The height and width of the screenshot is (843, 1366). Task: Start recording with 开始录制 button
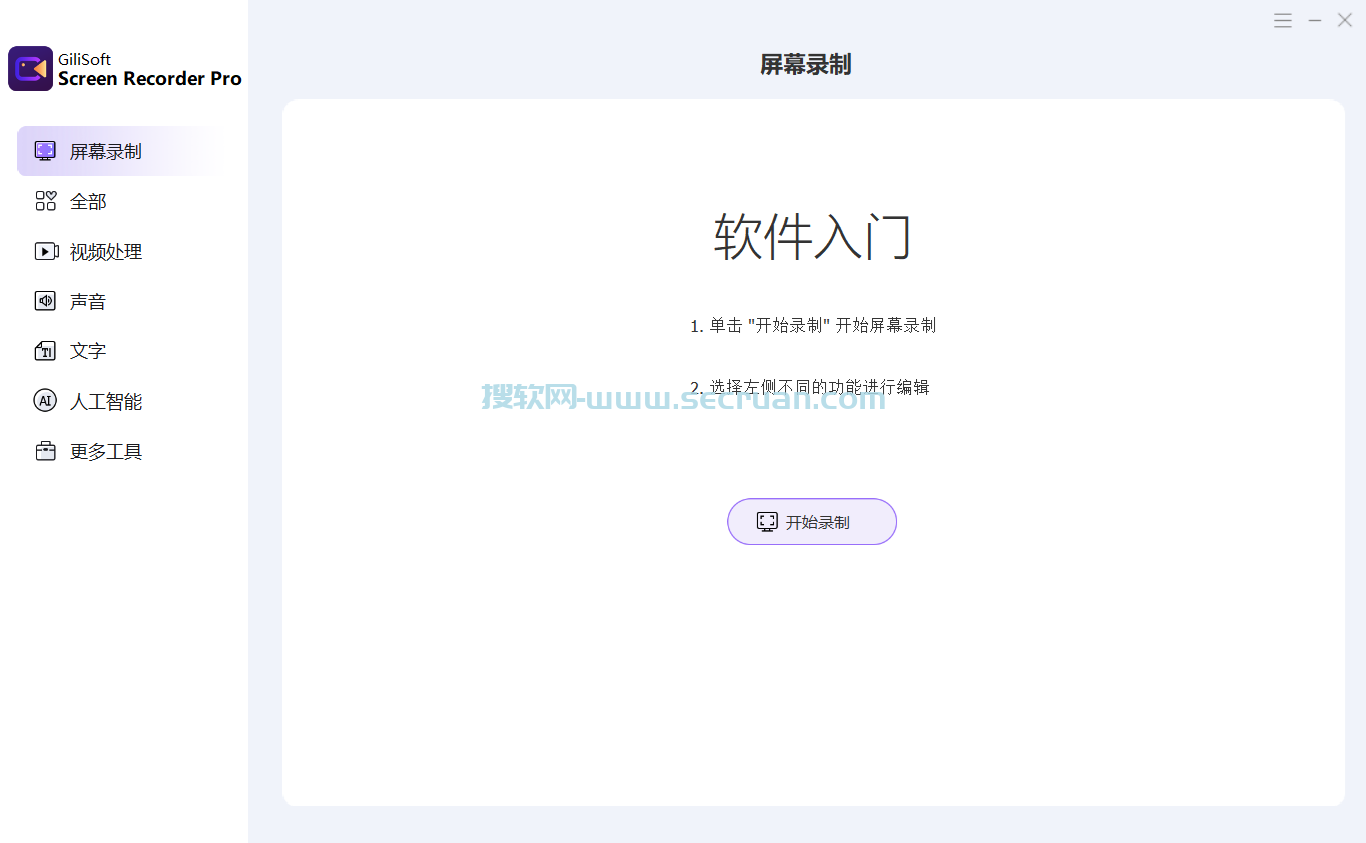coord(812,521)
